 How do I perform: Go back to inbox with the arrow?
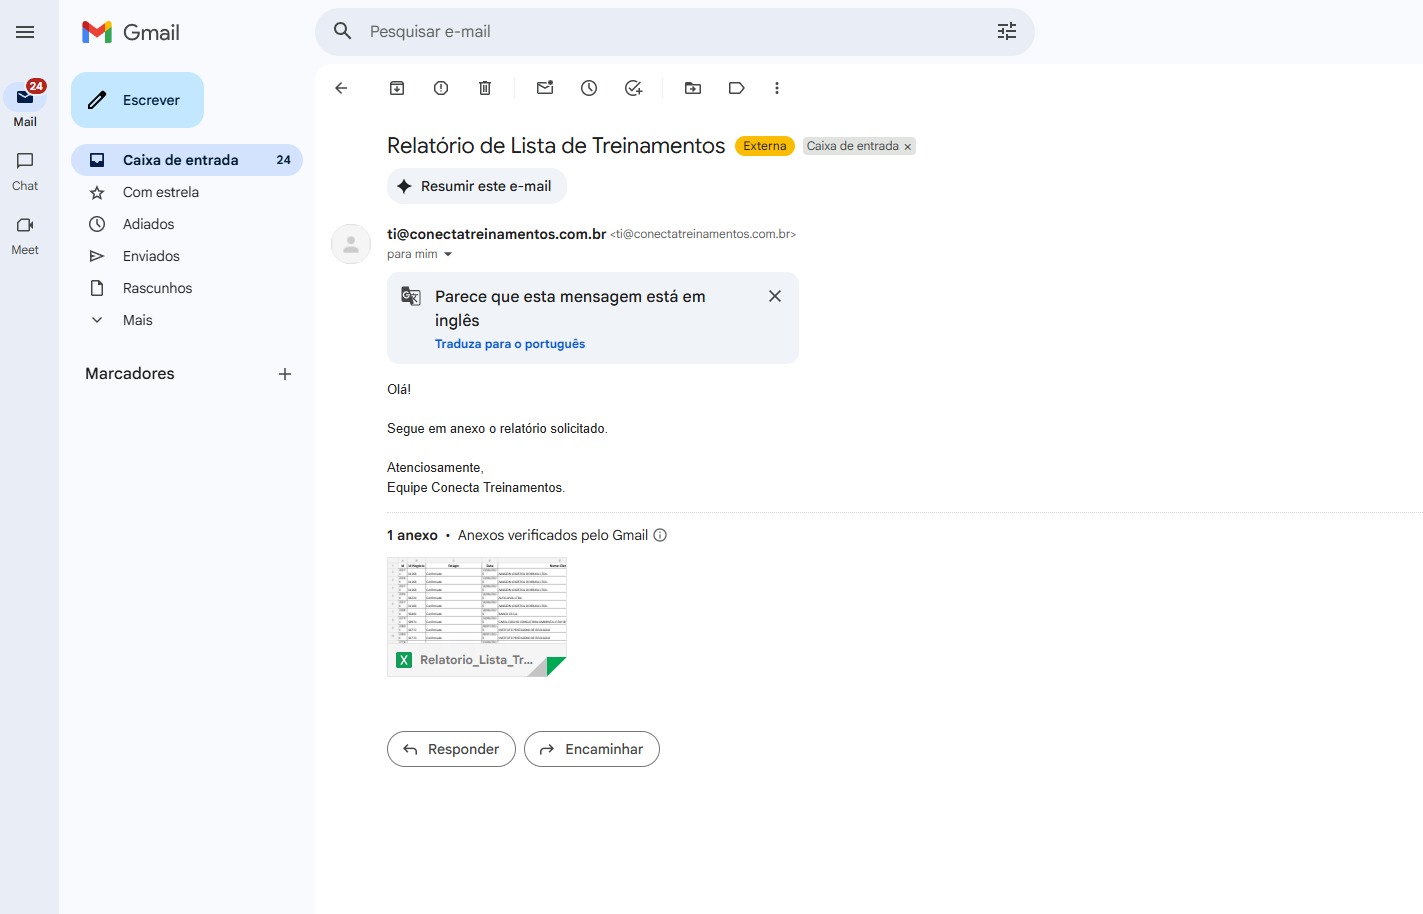341,88
